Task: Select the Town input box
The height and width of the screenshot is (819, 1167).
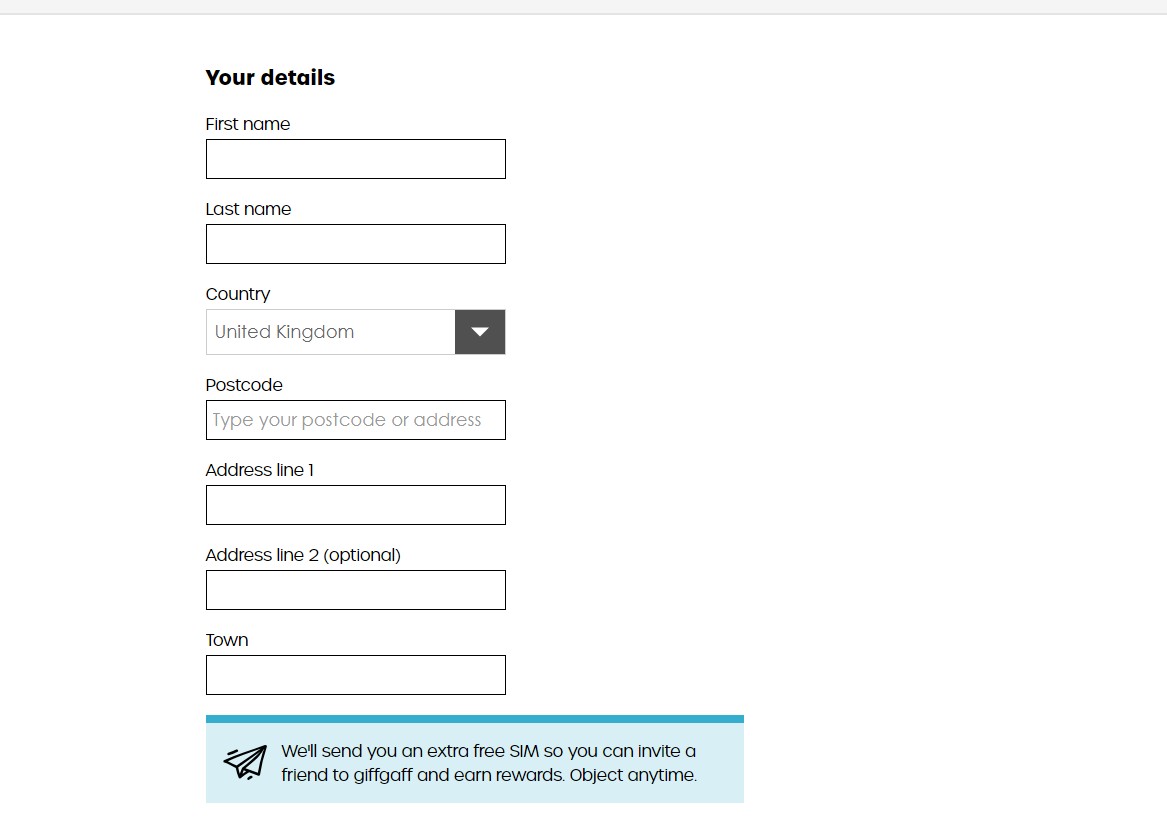Action: pyautogui.click(x=356, y=675)
